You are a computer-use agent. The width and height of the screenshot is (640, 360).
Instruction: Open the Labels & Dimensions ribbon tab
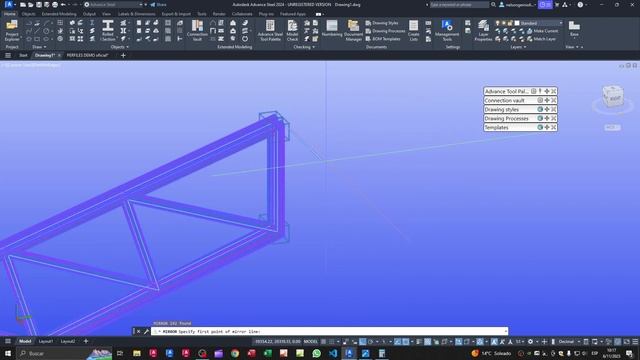pos(136,14)
